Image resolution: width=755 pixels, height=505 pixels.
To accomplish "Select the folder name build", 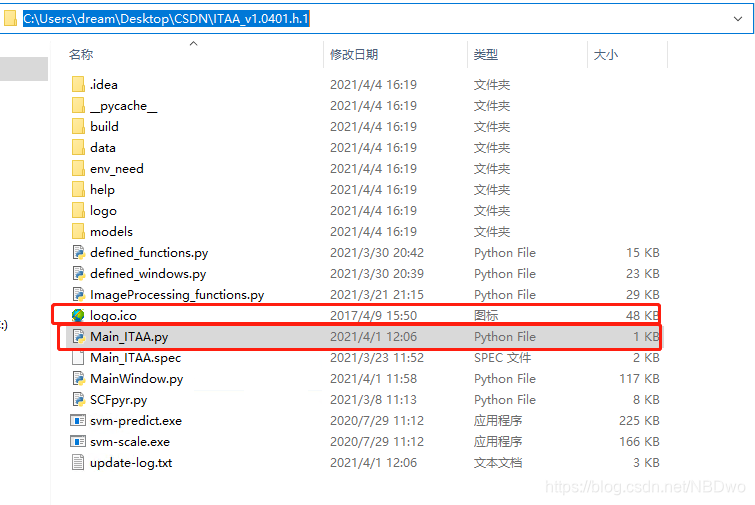I will [104, 127].
